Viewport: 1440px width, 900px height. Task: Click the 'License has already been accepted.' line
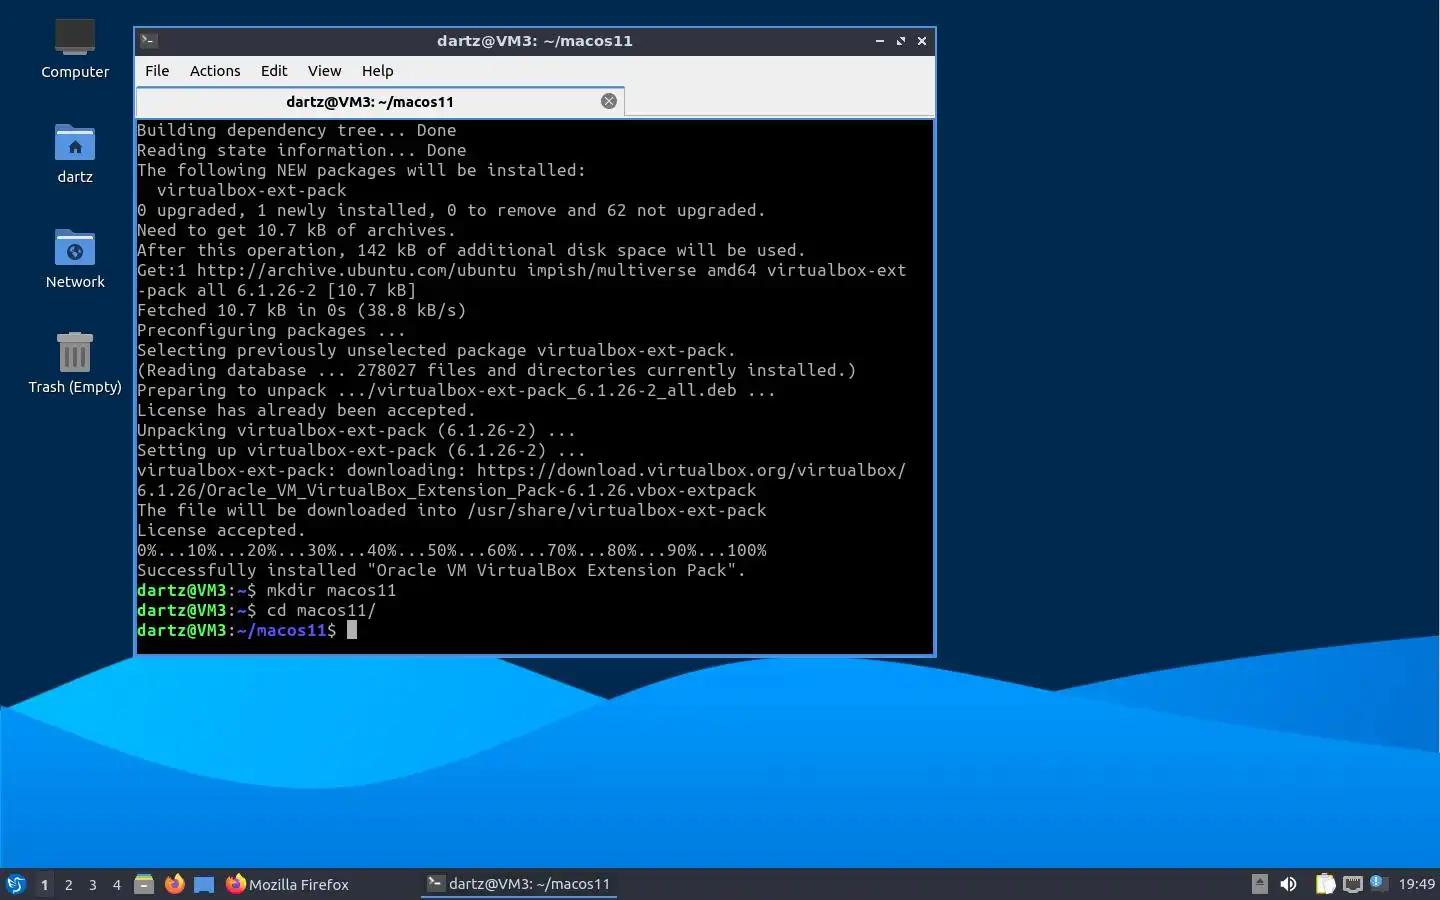[x=307, y=410]
